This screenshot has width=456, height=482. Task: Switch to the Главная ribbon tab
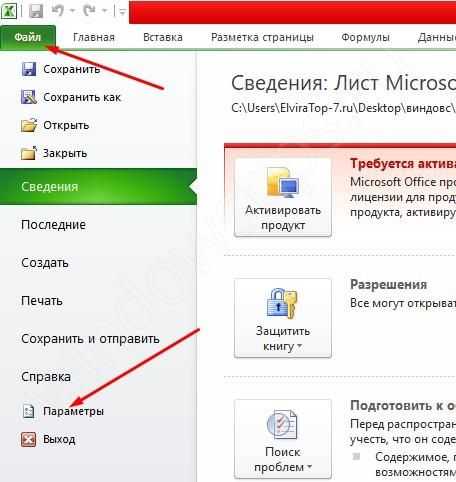pyautogui.click(x=94, y=37)
